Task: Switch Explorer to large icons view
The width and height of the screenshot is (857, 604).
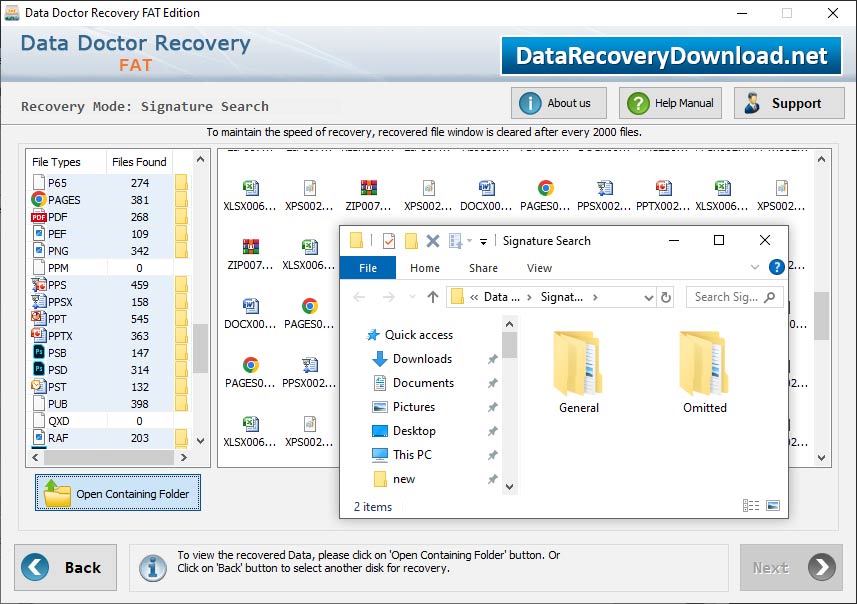Action: click(773, 506)
